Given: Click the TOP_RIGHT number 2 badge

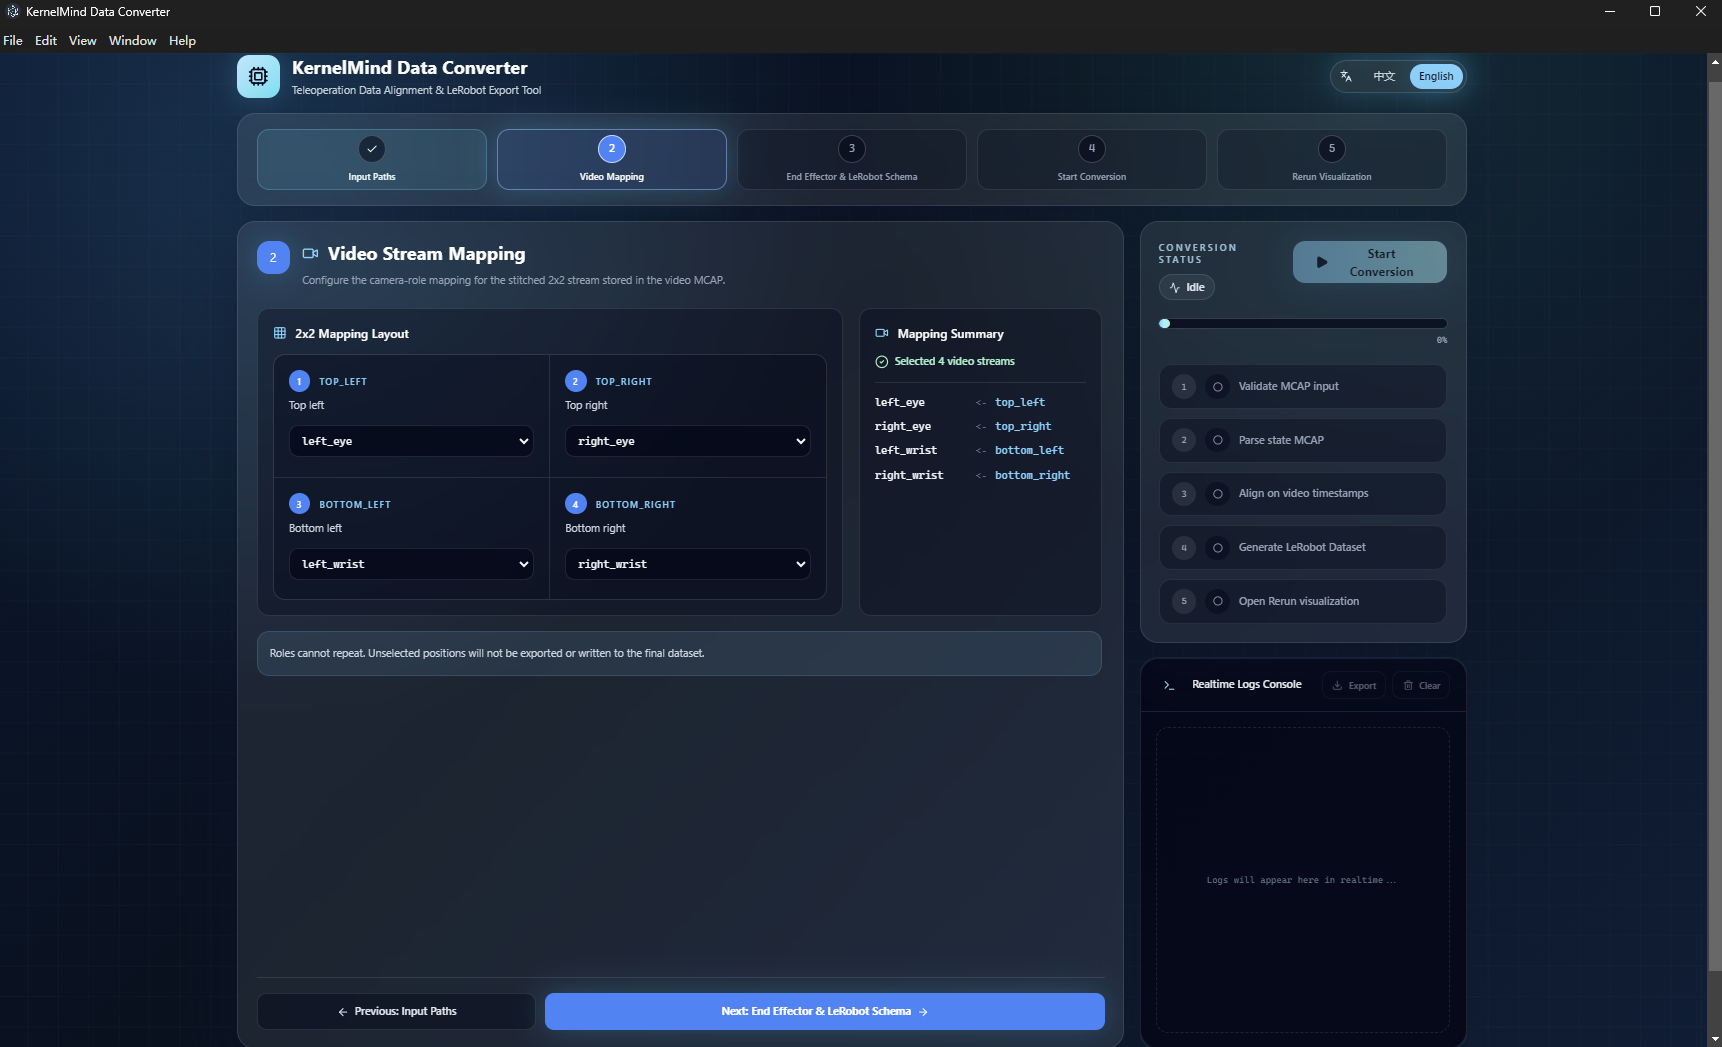Looking at the screenshot, I should coord(575,381).
